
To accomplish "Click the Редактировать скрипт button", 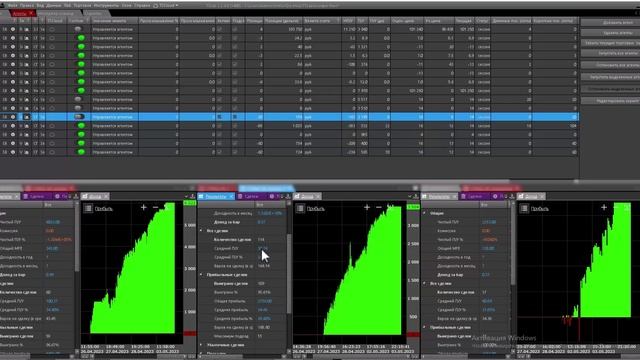I will [x=610, y=100].
